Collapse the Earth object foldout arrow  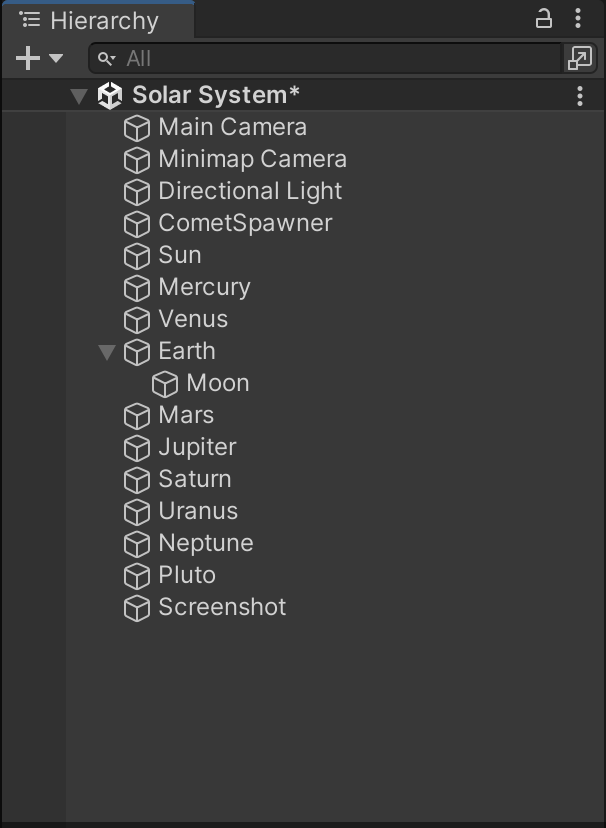click(107, 352)
